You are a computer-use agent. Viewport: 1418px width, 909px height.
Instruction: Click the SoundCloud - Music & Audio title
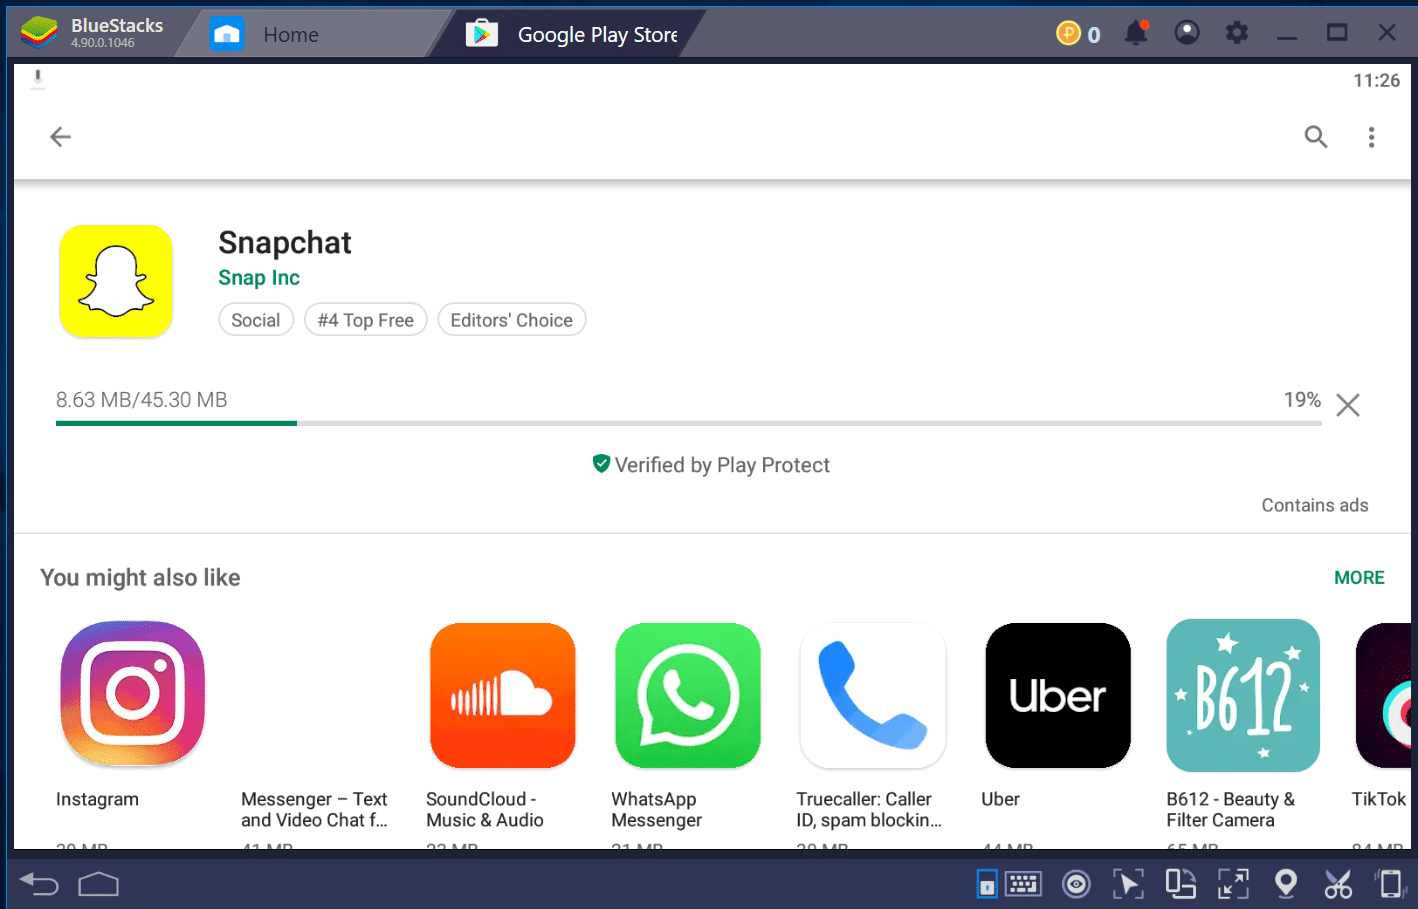(x=485, y=809)
